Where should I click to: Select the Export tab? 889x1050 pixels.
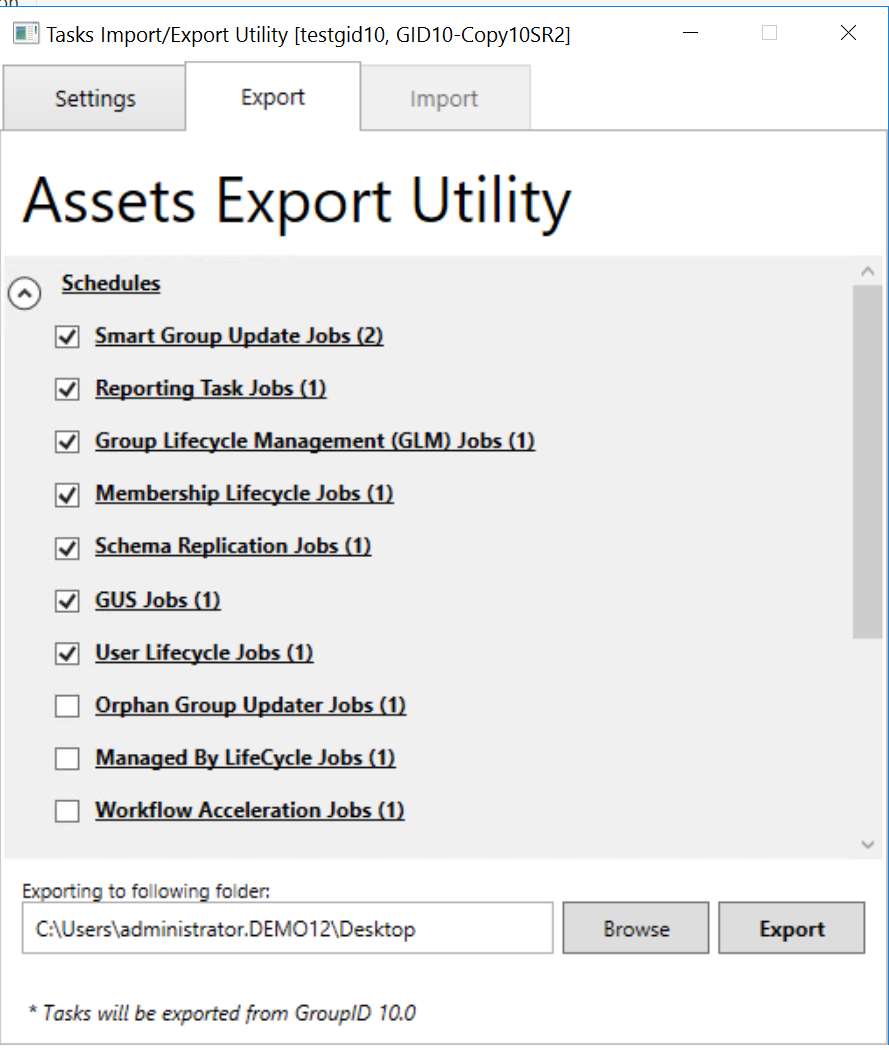pyautogui.click(x=272, y=97)
